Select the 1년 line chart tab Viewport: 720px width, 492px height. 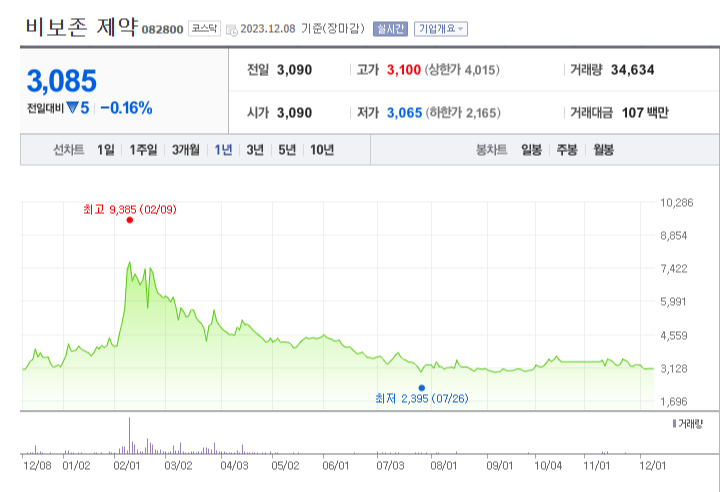[x=224, y=150]
